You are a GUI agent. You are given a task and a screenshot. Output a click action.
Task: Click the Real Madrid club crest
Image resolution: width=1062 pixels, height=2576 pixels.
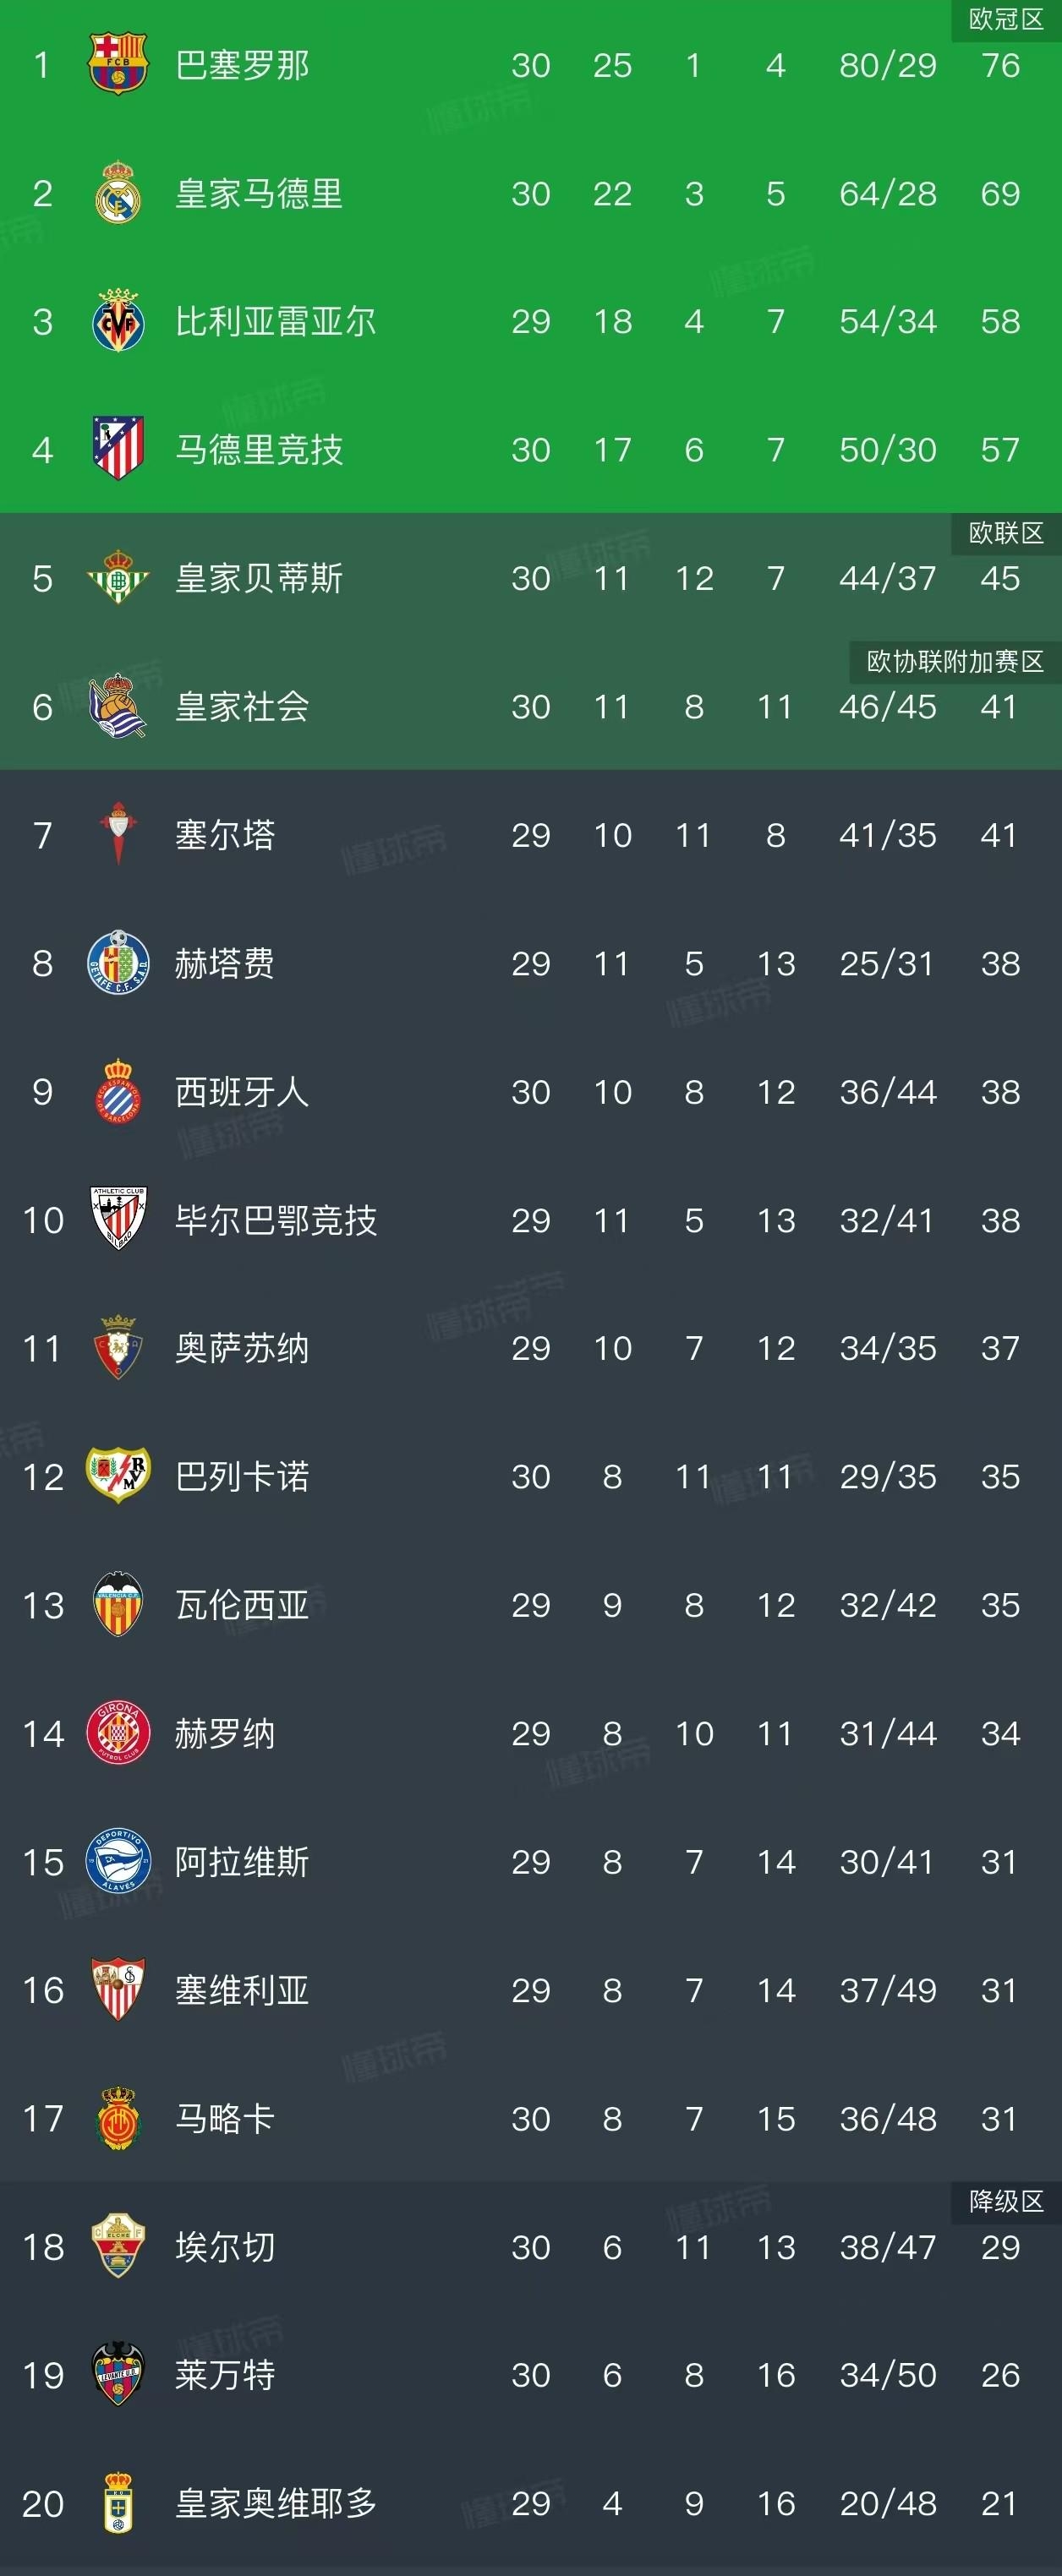tap(120, 193)
